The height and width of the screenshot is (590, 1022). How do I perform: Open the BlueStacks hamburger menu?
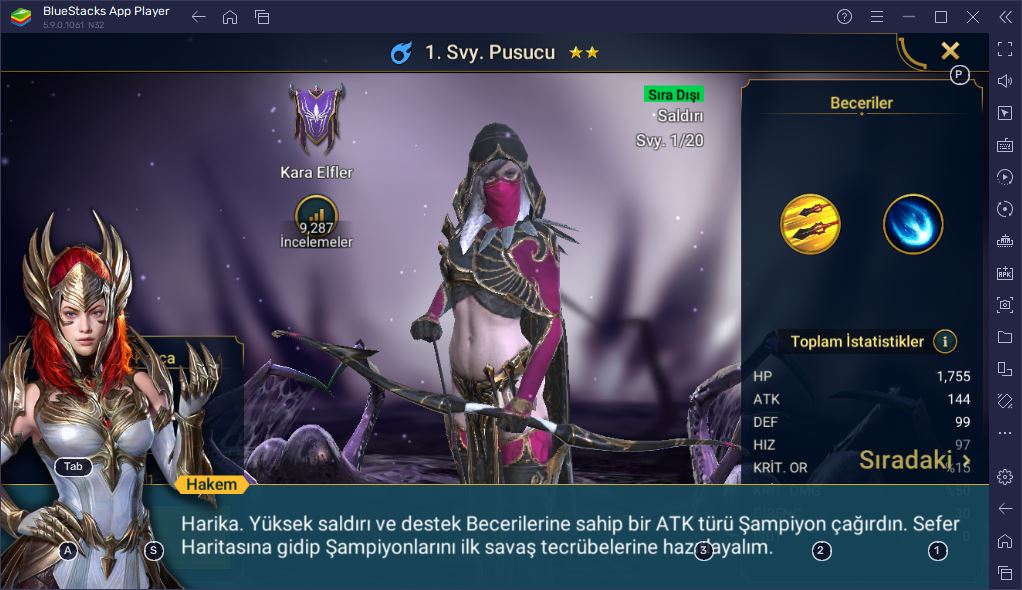(877, 17)
